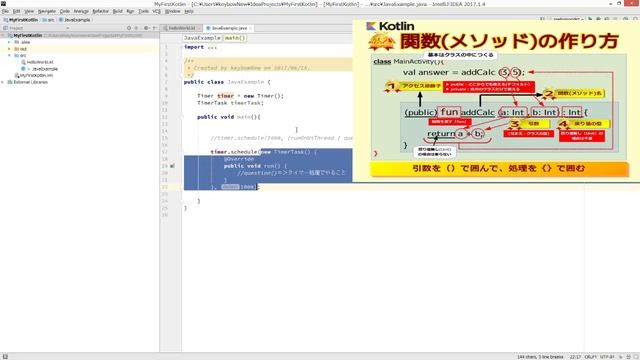Click the src breadcrumb in navigation bar
The width and height of the screenshot is (640, 360).
(49, 20)
